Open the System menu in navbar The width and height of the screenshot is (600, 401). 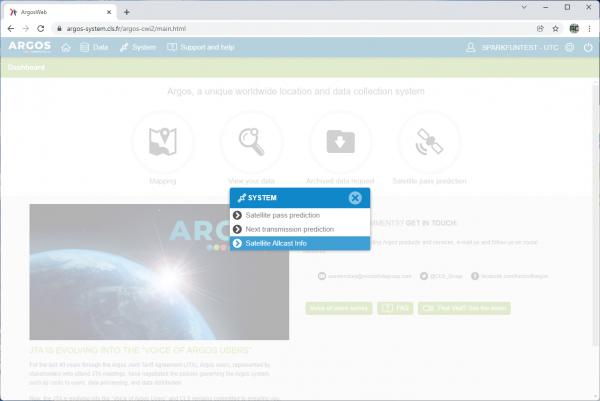[138, 47]
